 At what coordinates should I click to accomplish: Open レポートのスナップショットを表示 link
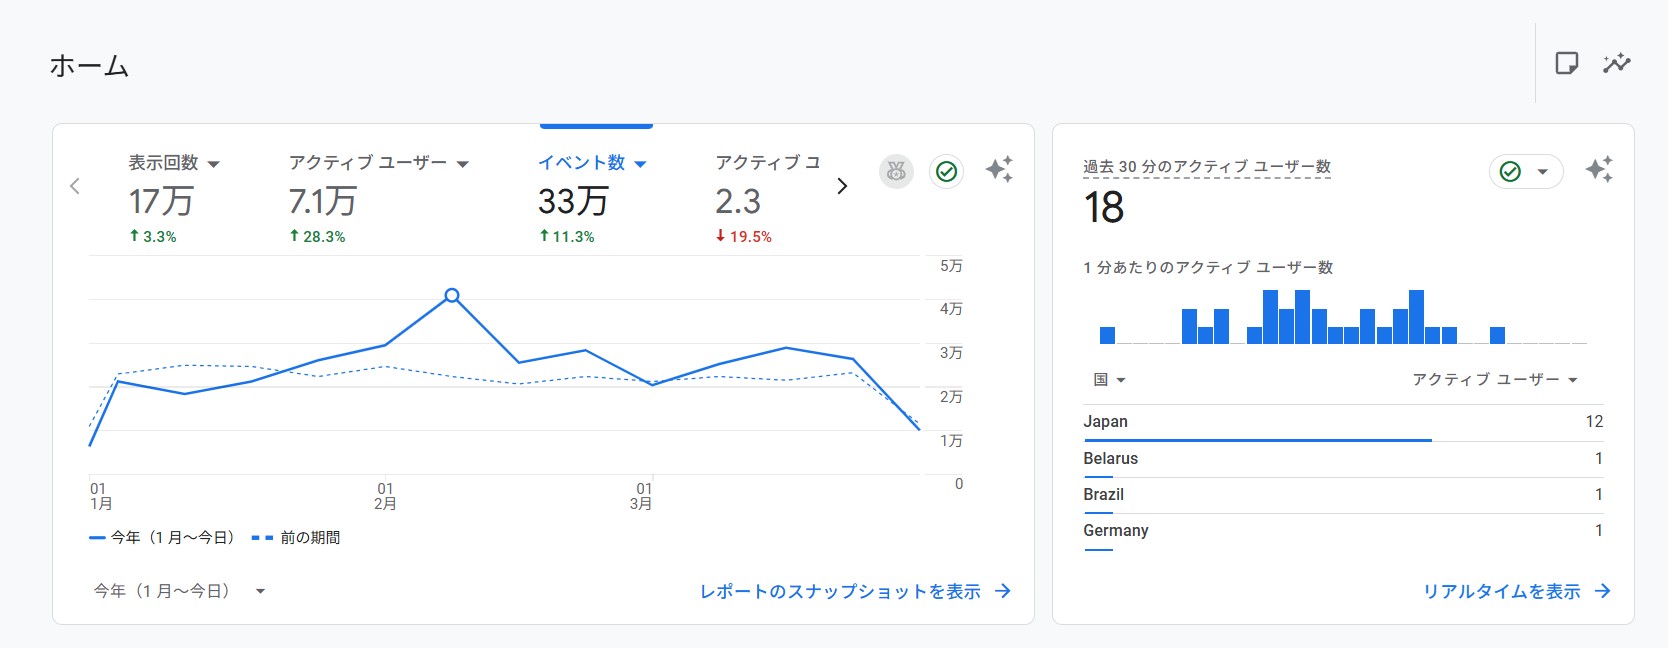855,591
